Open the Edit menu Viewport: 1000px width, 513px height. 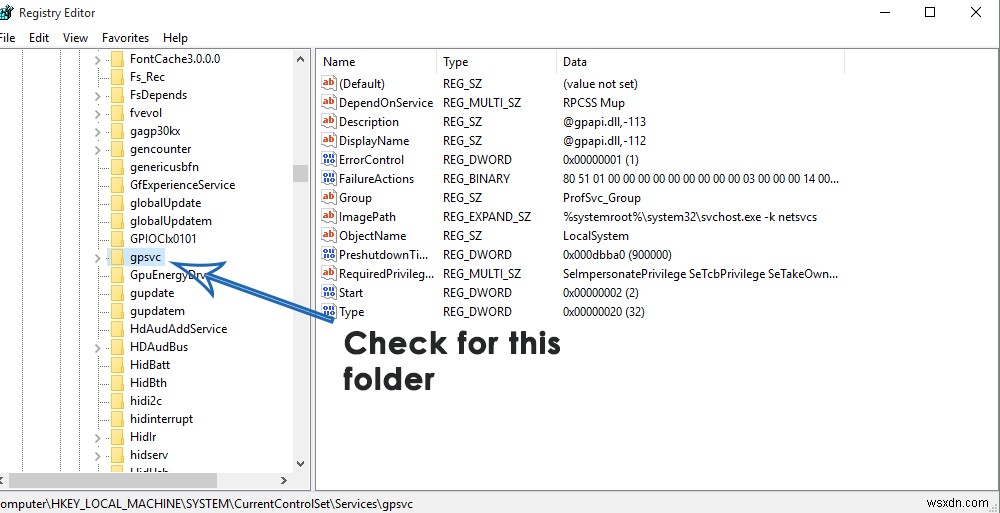[x=39, y=38]
